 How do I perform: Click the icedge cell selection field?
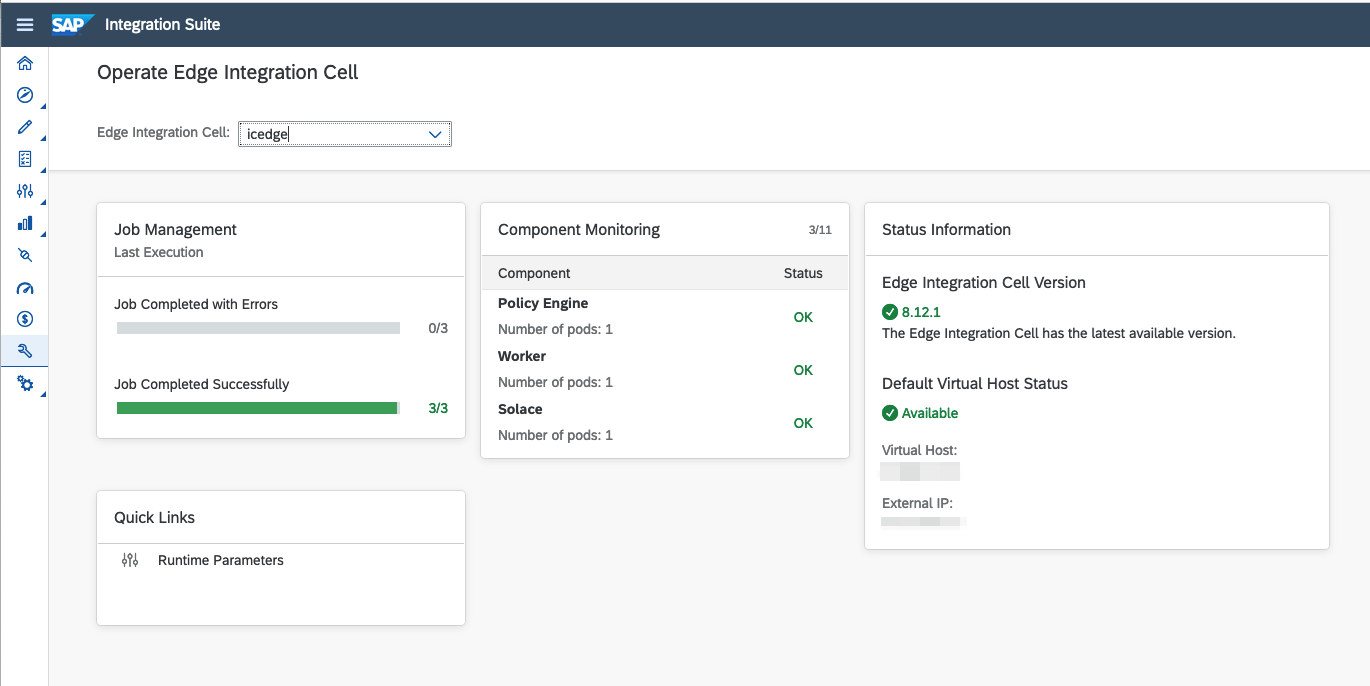(345, 134)
